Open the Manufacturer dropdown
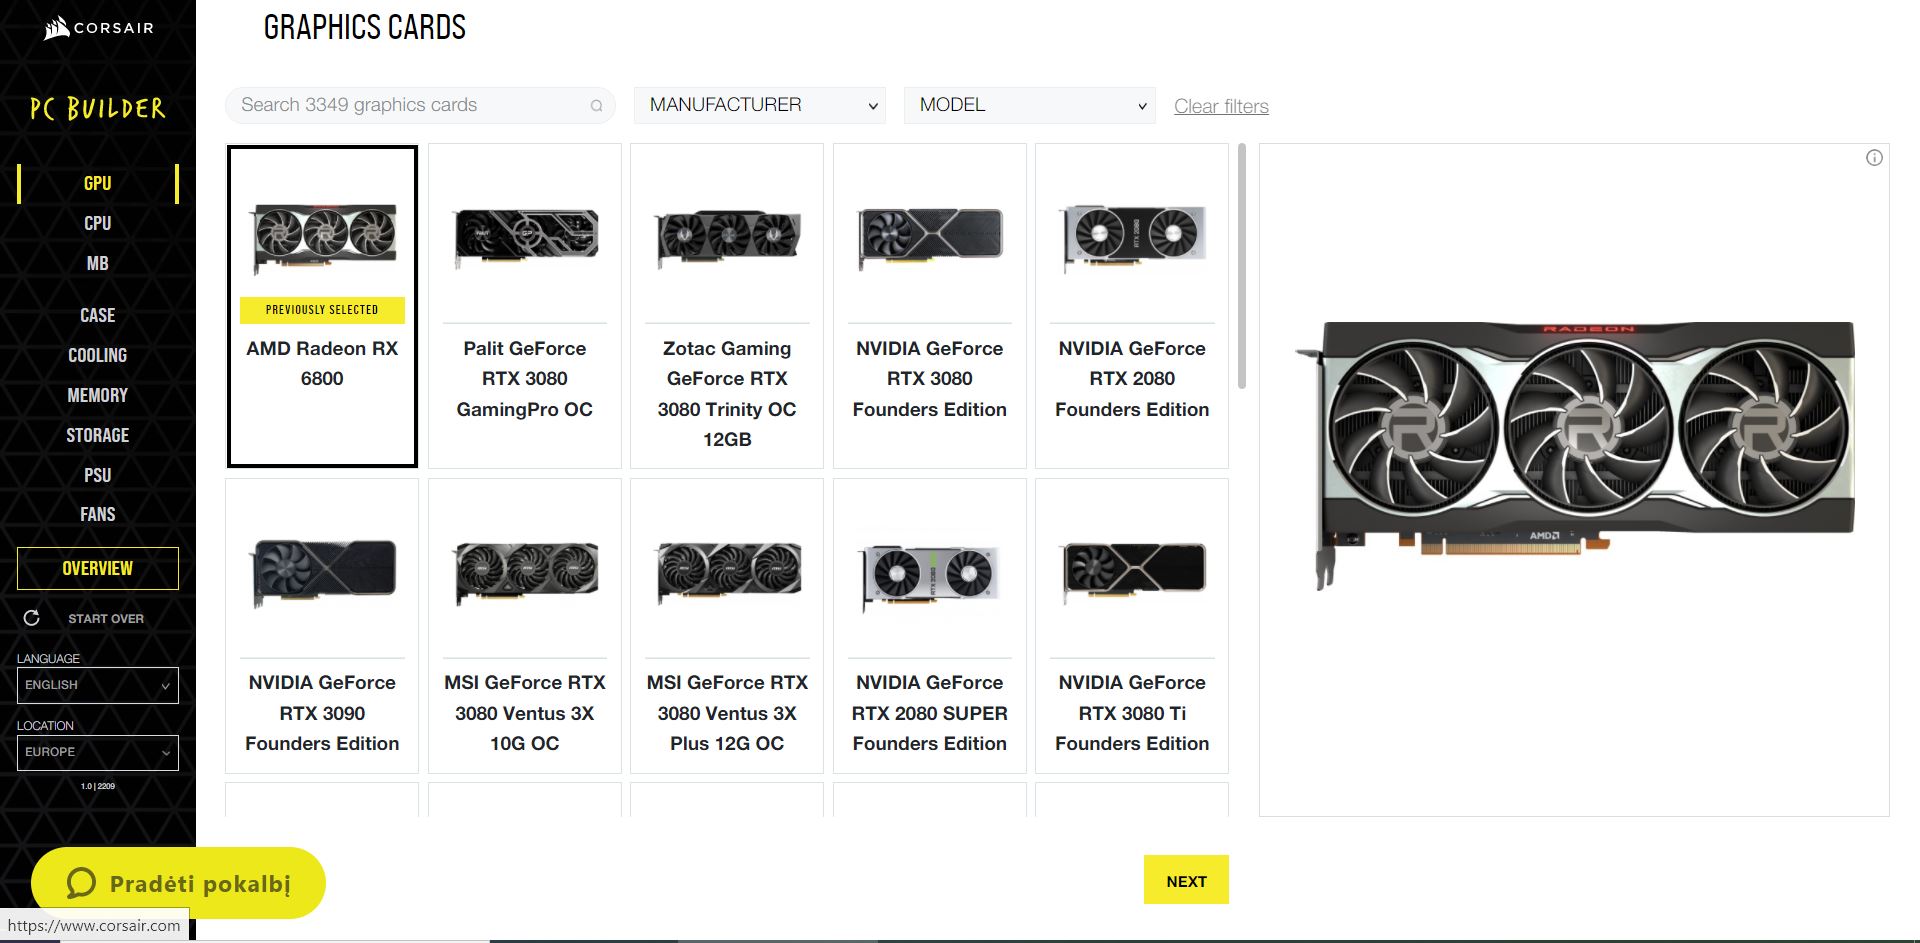1920x943 pixels. pos(760,105)
